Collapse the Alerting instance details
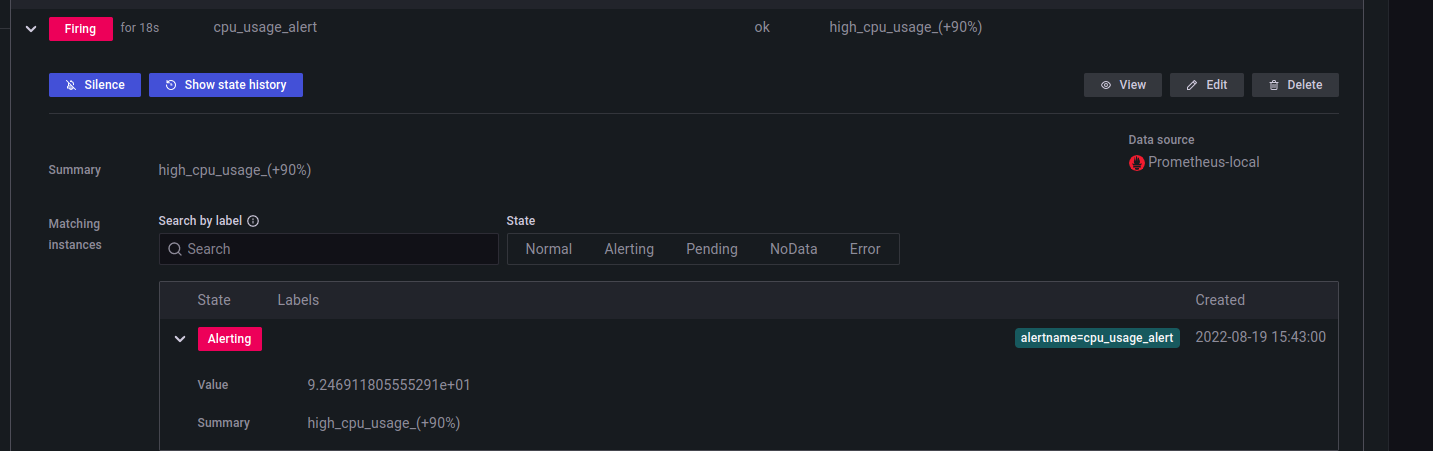This screenshot has height=451, width=1433. pyautogui.click(x=180, y=339)
